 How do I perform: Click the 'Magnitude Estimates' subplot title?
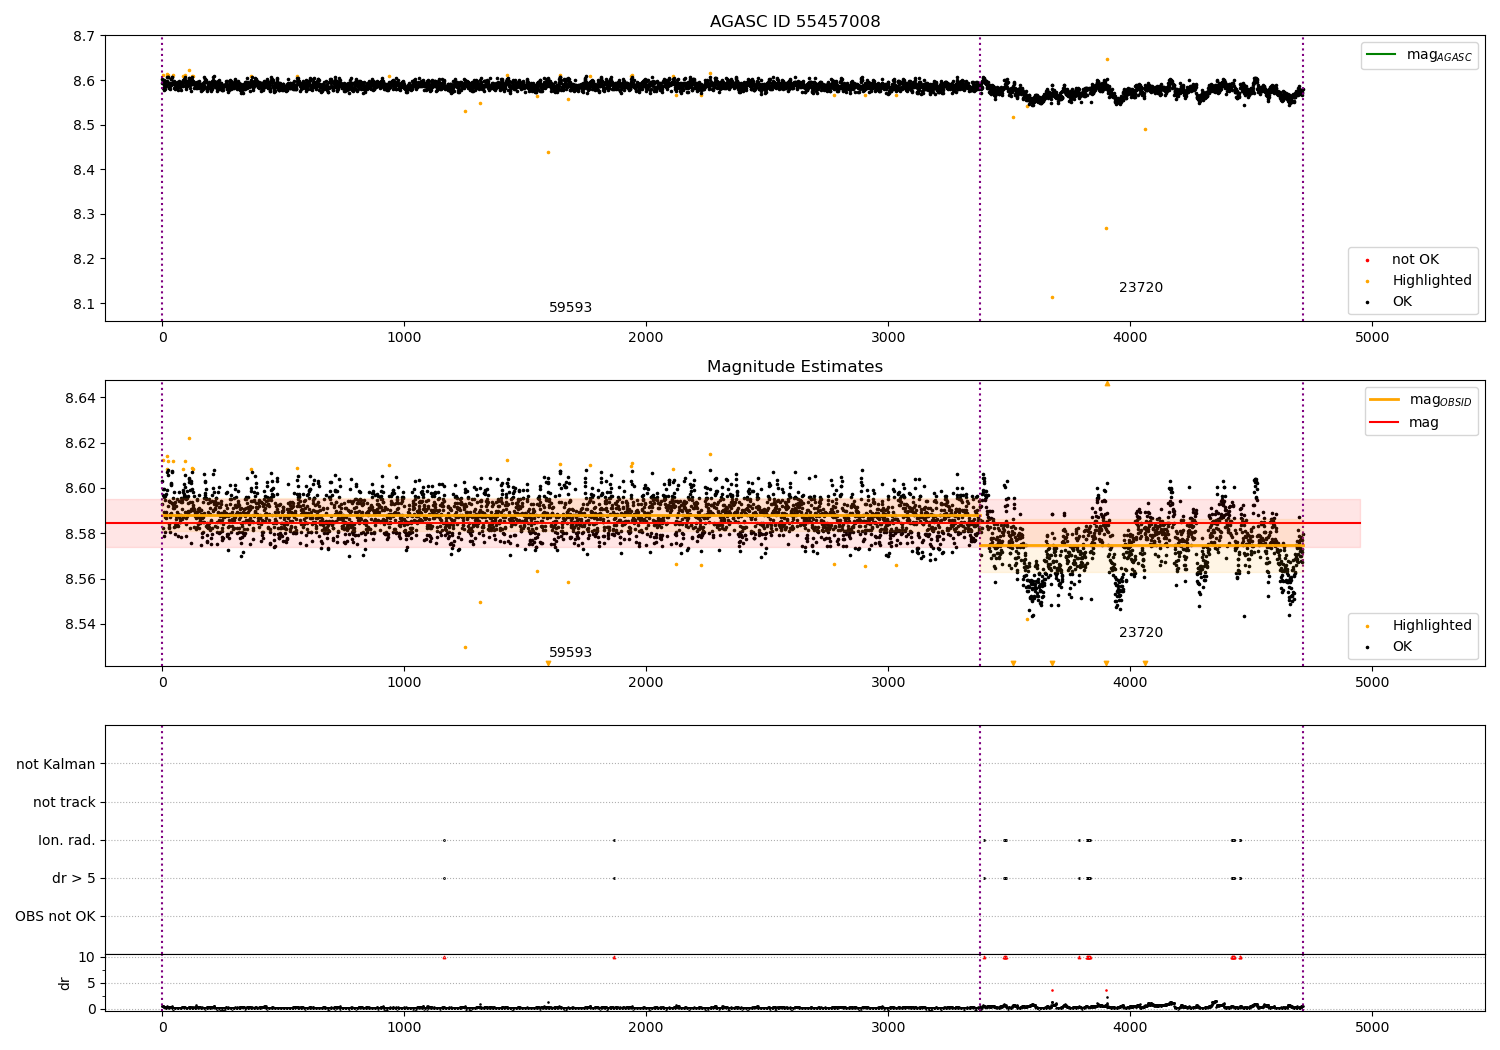[x=795, y=366]
